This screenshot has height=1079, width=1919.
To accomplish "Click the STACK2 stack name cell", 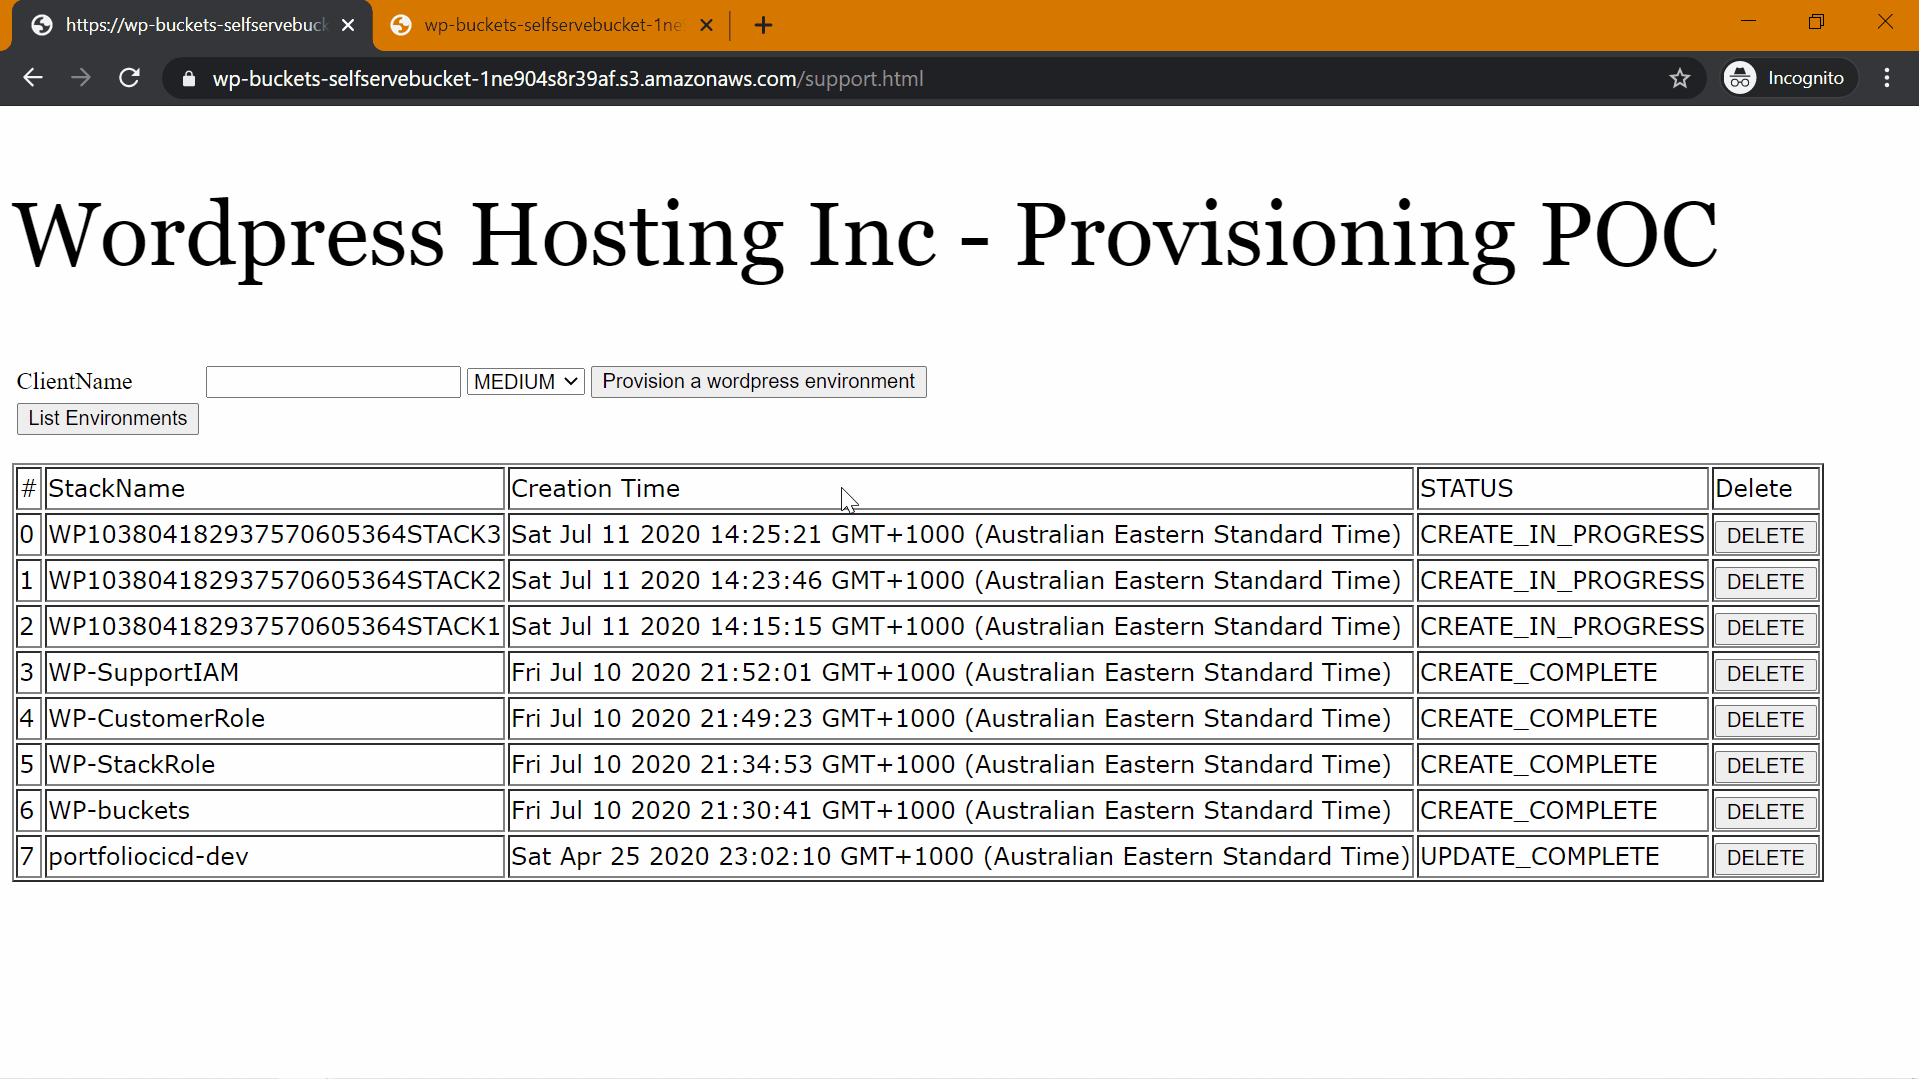I will click(275, 581).
